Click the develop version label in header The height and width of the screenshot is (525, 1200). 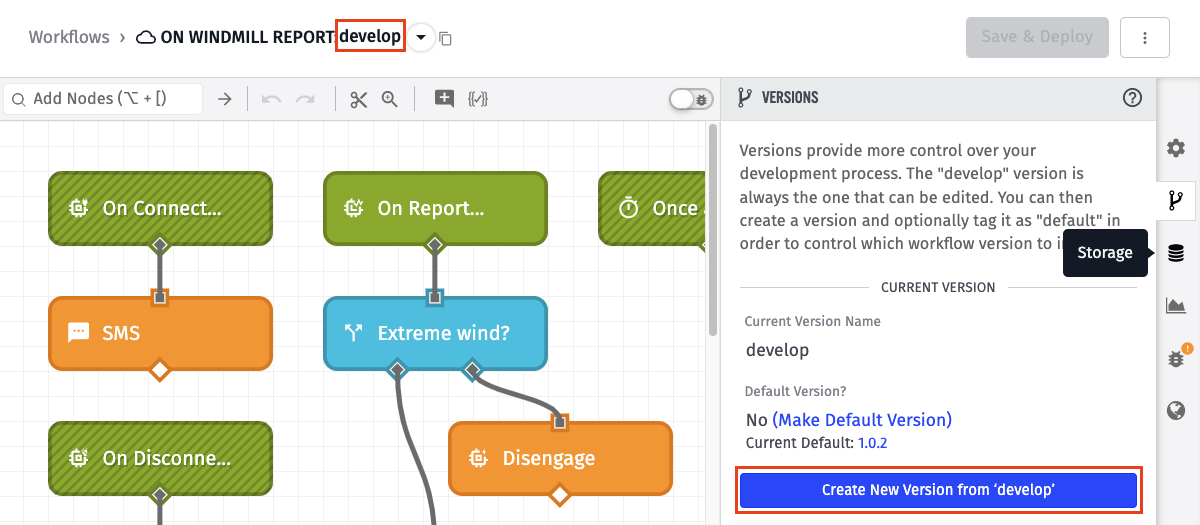370,37
